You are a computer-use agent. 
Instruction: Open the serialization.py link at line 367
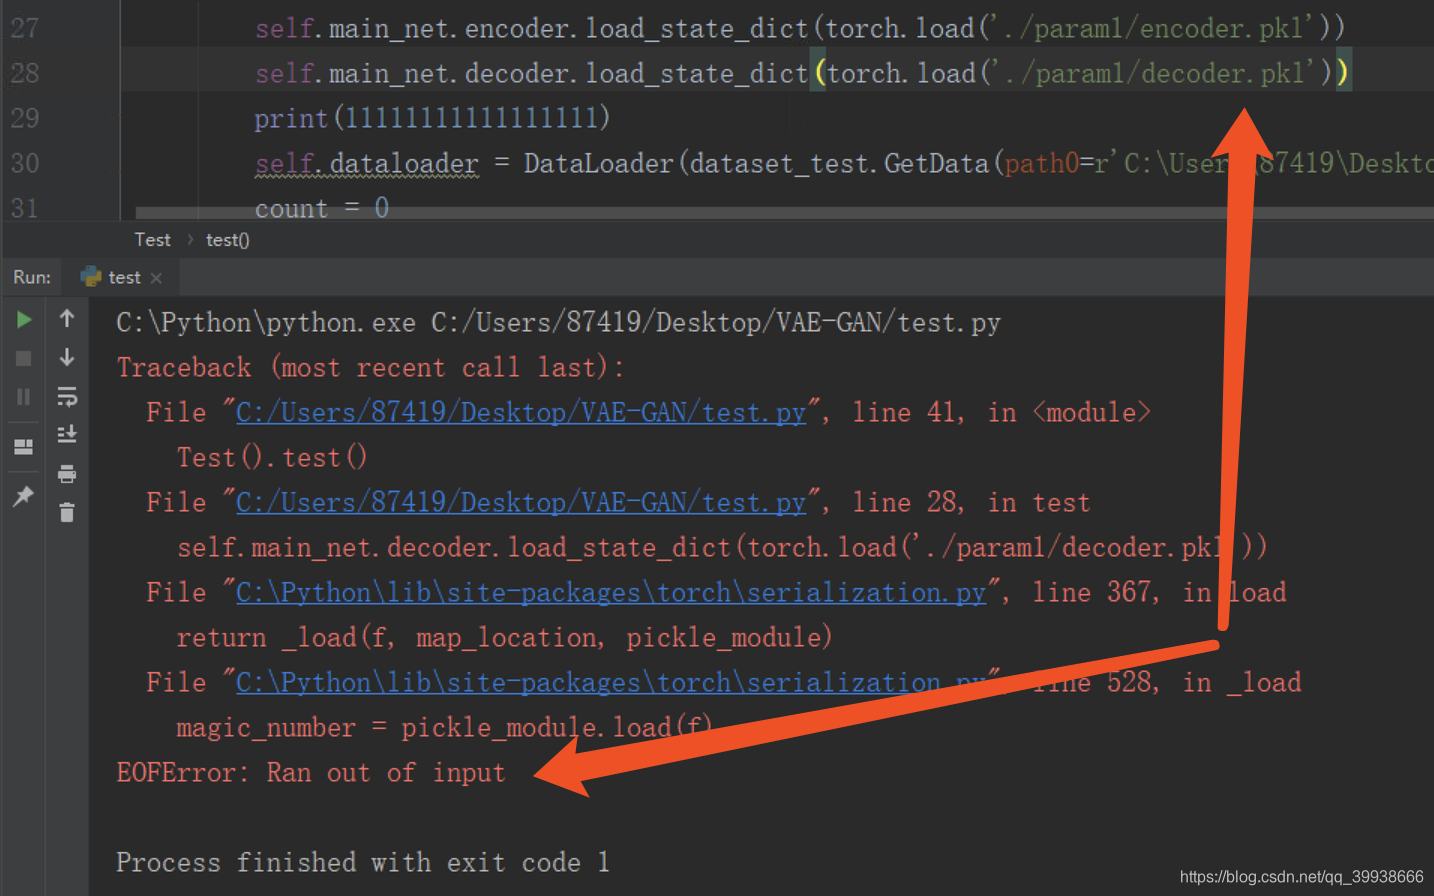611,592
